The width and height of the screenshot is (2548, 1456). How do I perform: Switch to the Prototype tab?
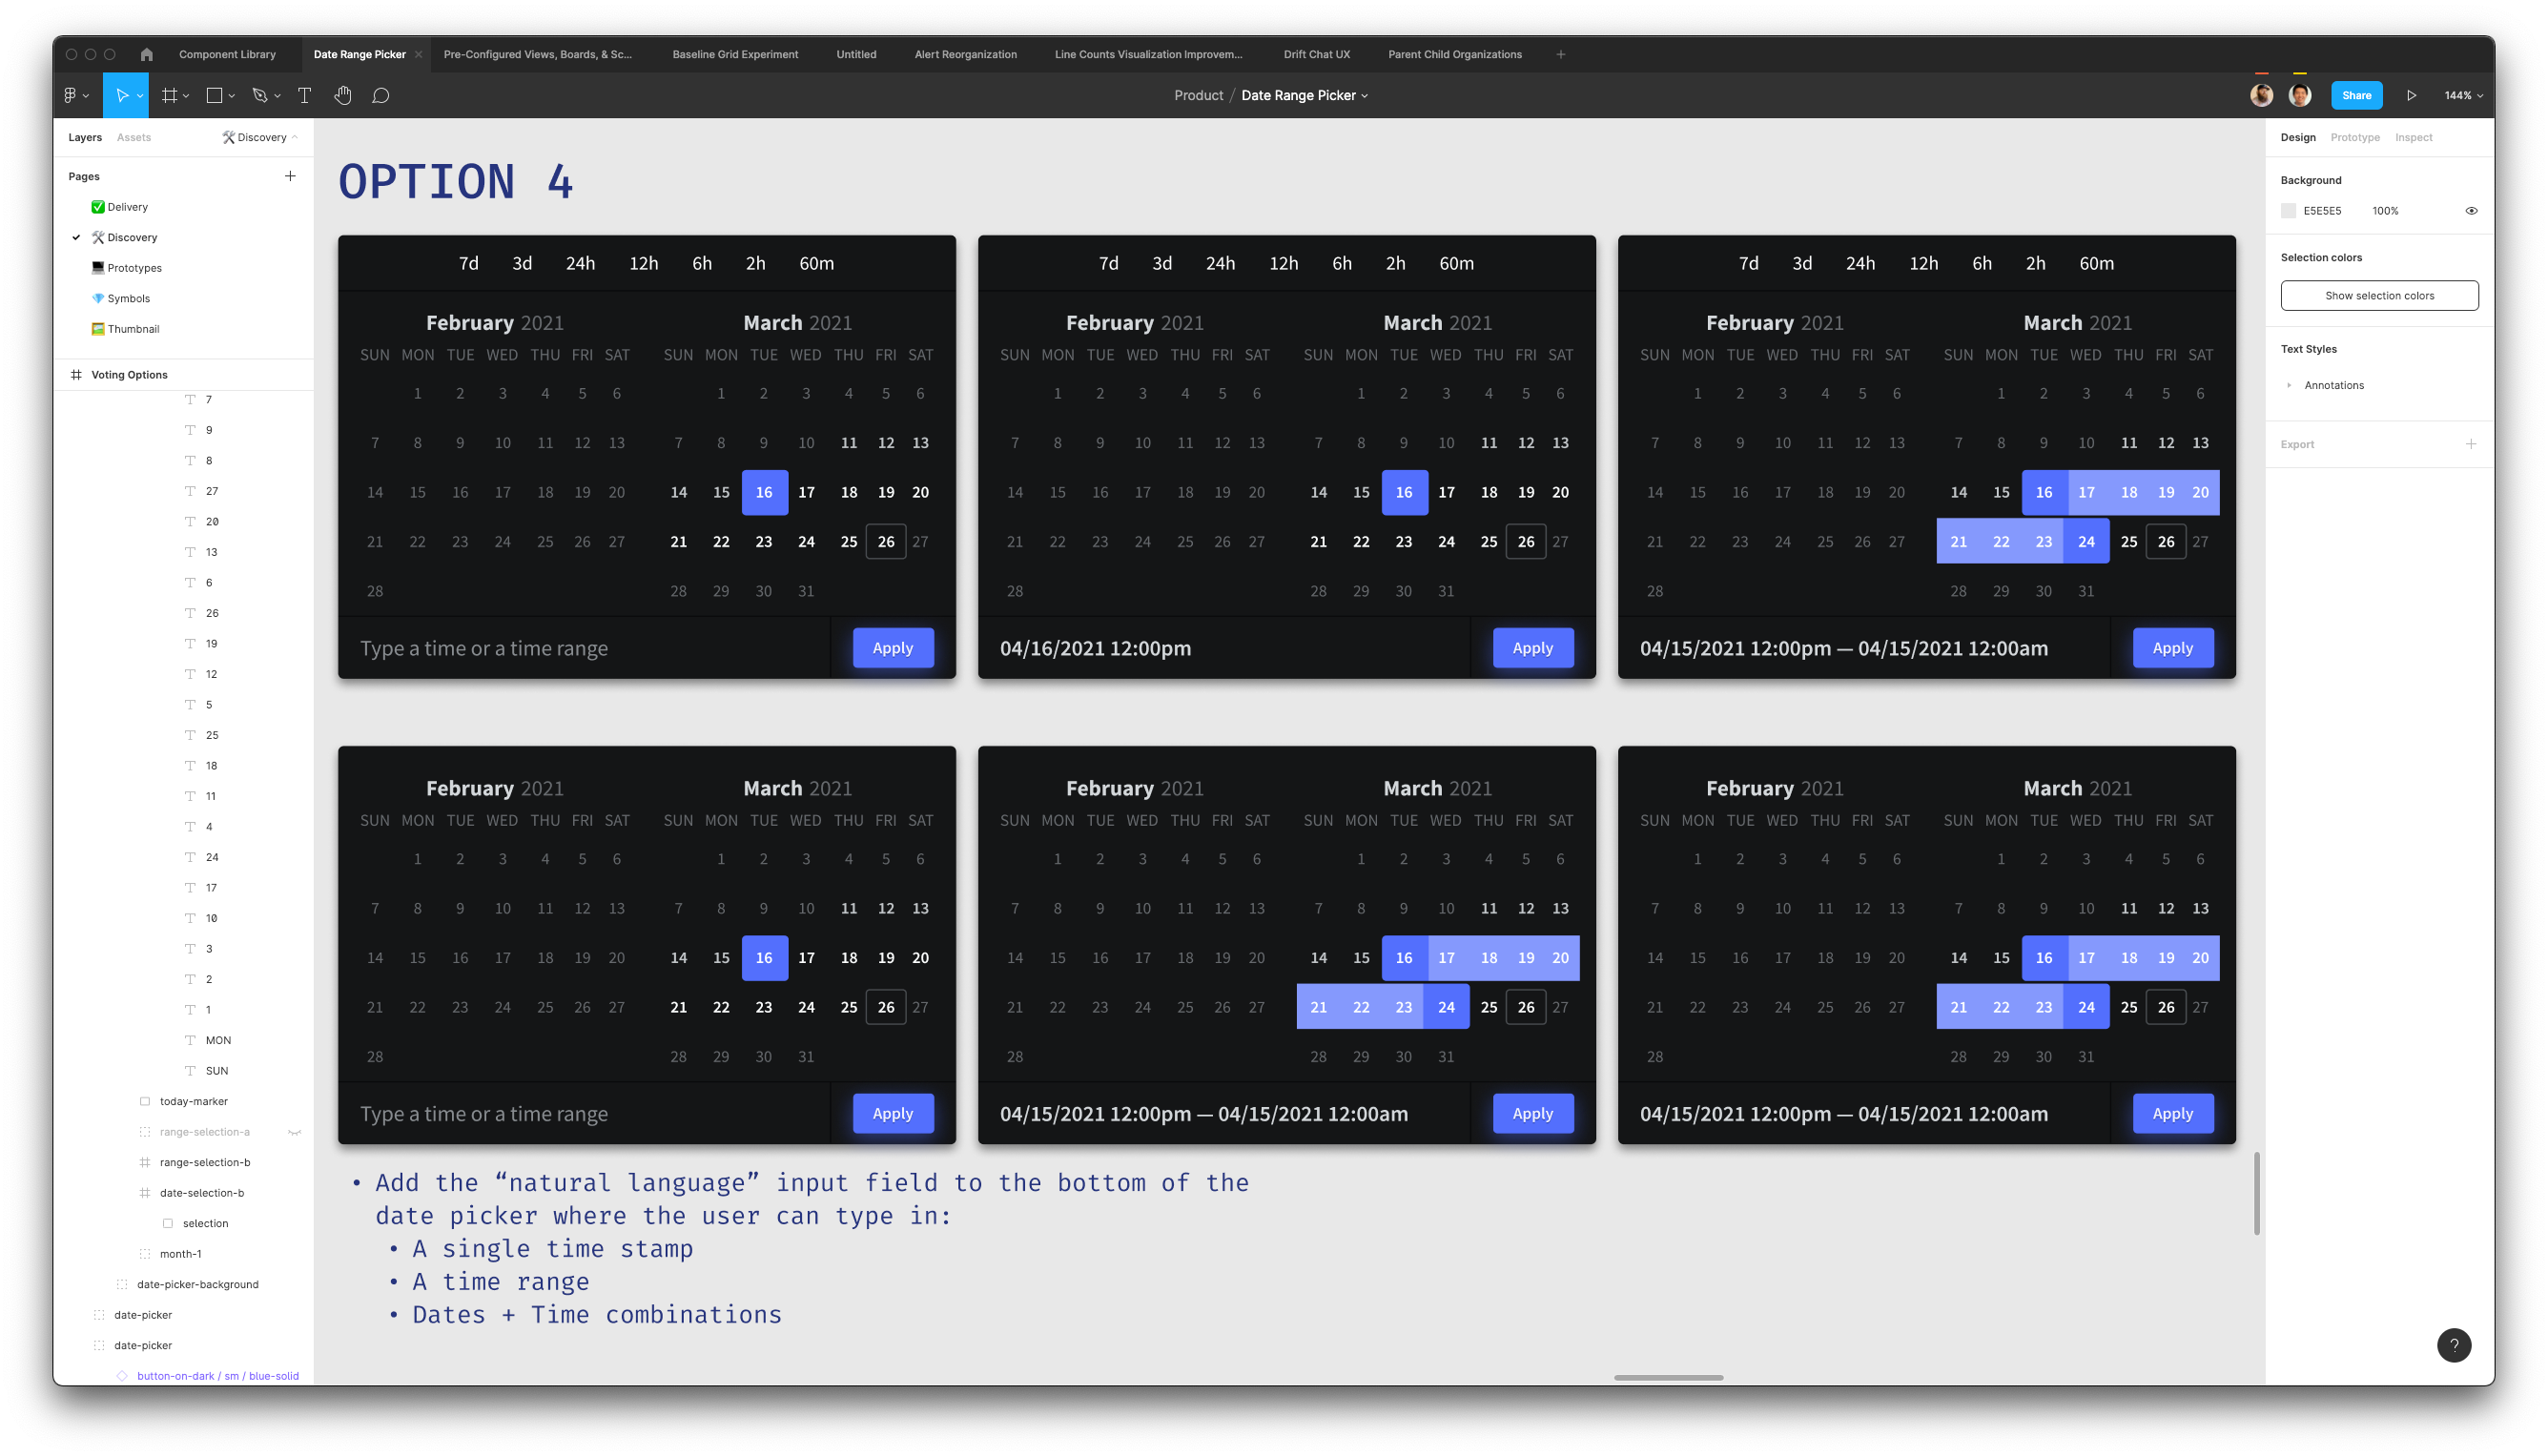pyautogui.click(x=2354, y=137)
